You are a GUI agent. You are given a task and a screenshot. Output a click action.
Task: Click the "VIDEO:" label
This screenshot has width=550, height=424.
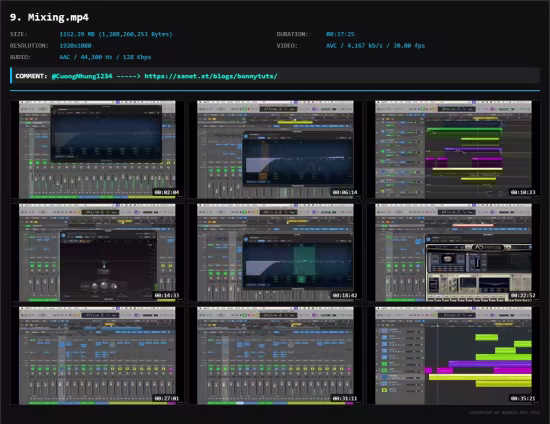pos(287,46)
